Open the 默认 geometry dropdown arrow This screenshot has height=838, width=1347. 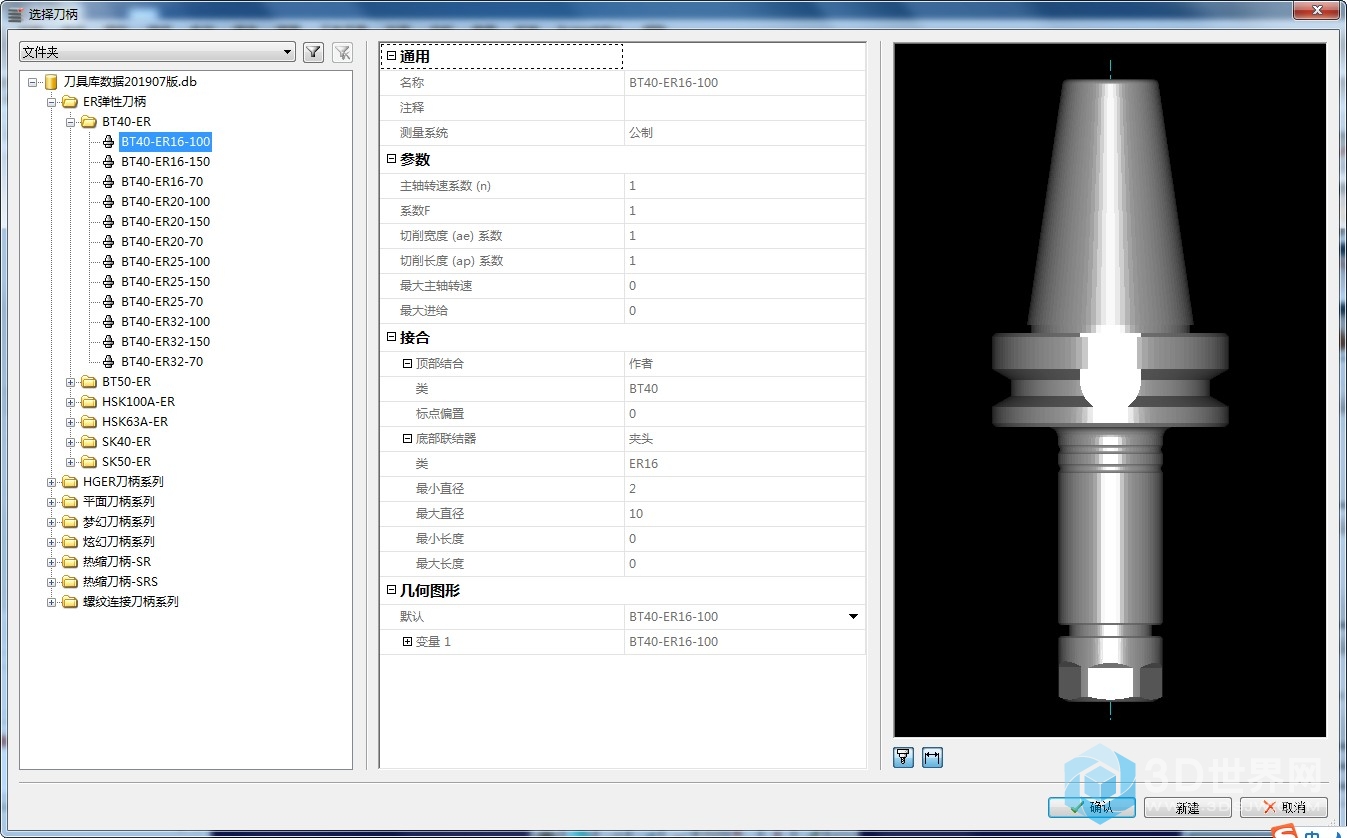pos(853,617)
